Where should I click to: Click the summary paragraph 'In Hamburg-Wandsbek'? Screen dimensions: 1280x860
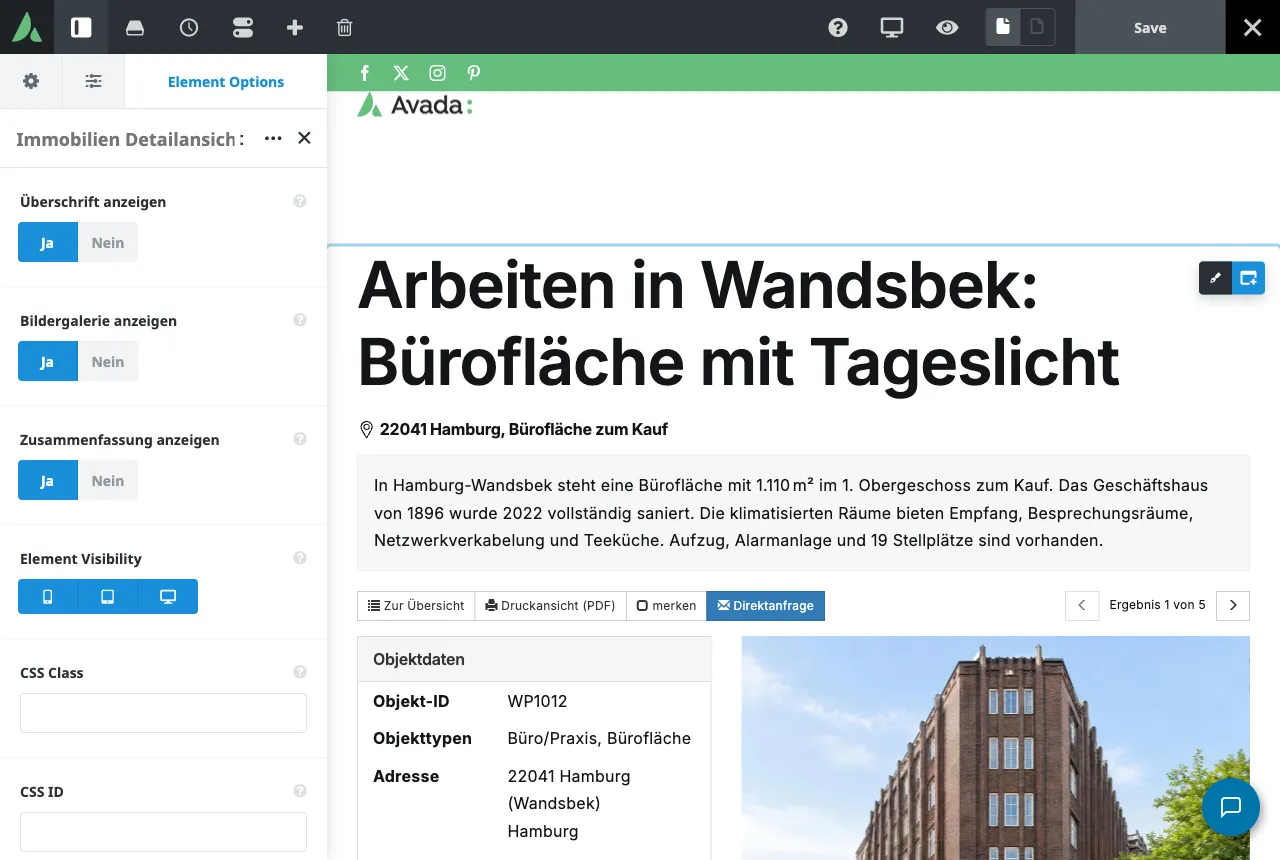click(x=803, y=513)
